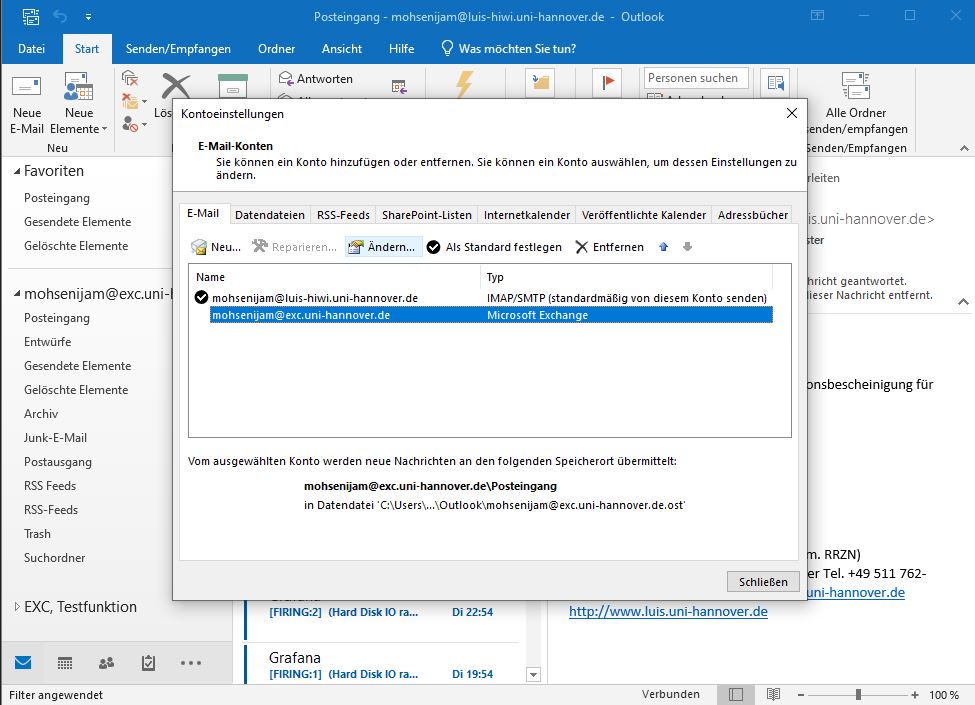Image resolution: width=975 pixels, height=705 pixels.
Task: Click the Reparieren... repair account button
Action: point(295,247)
